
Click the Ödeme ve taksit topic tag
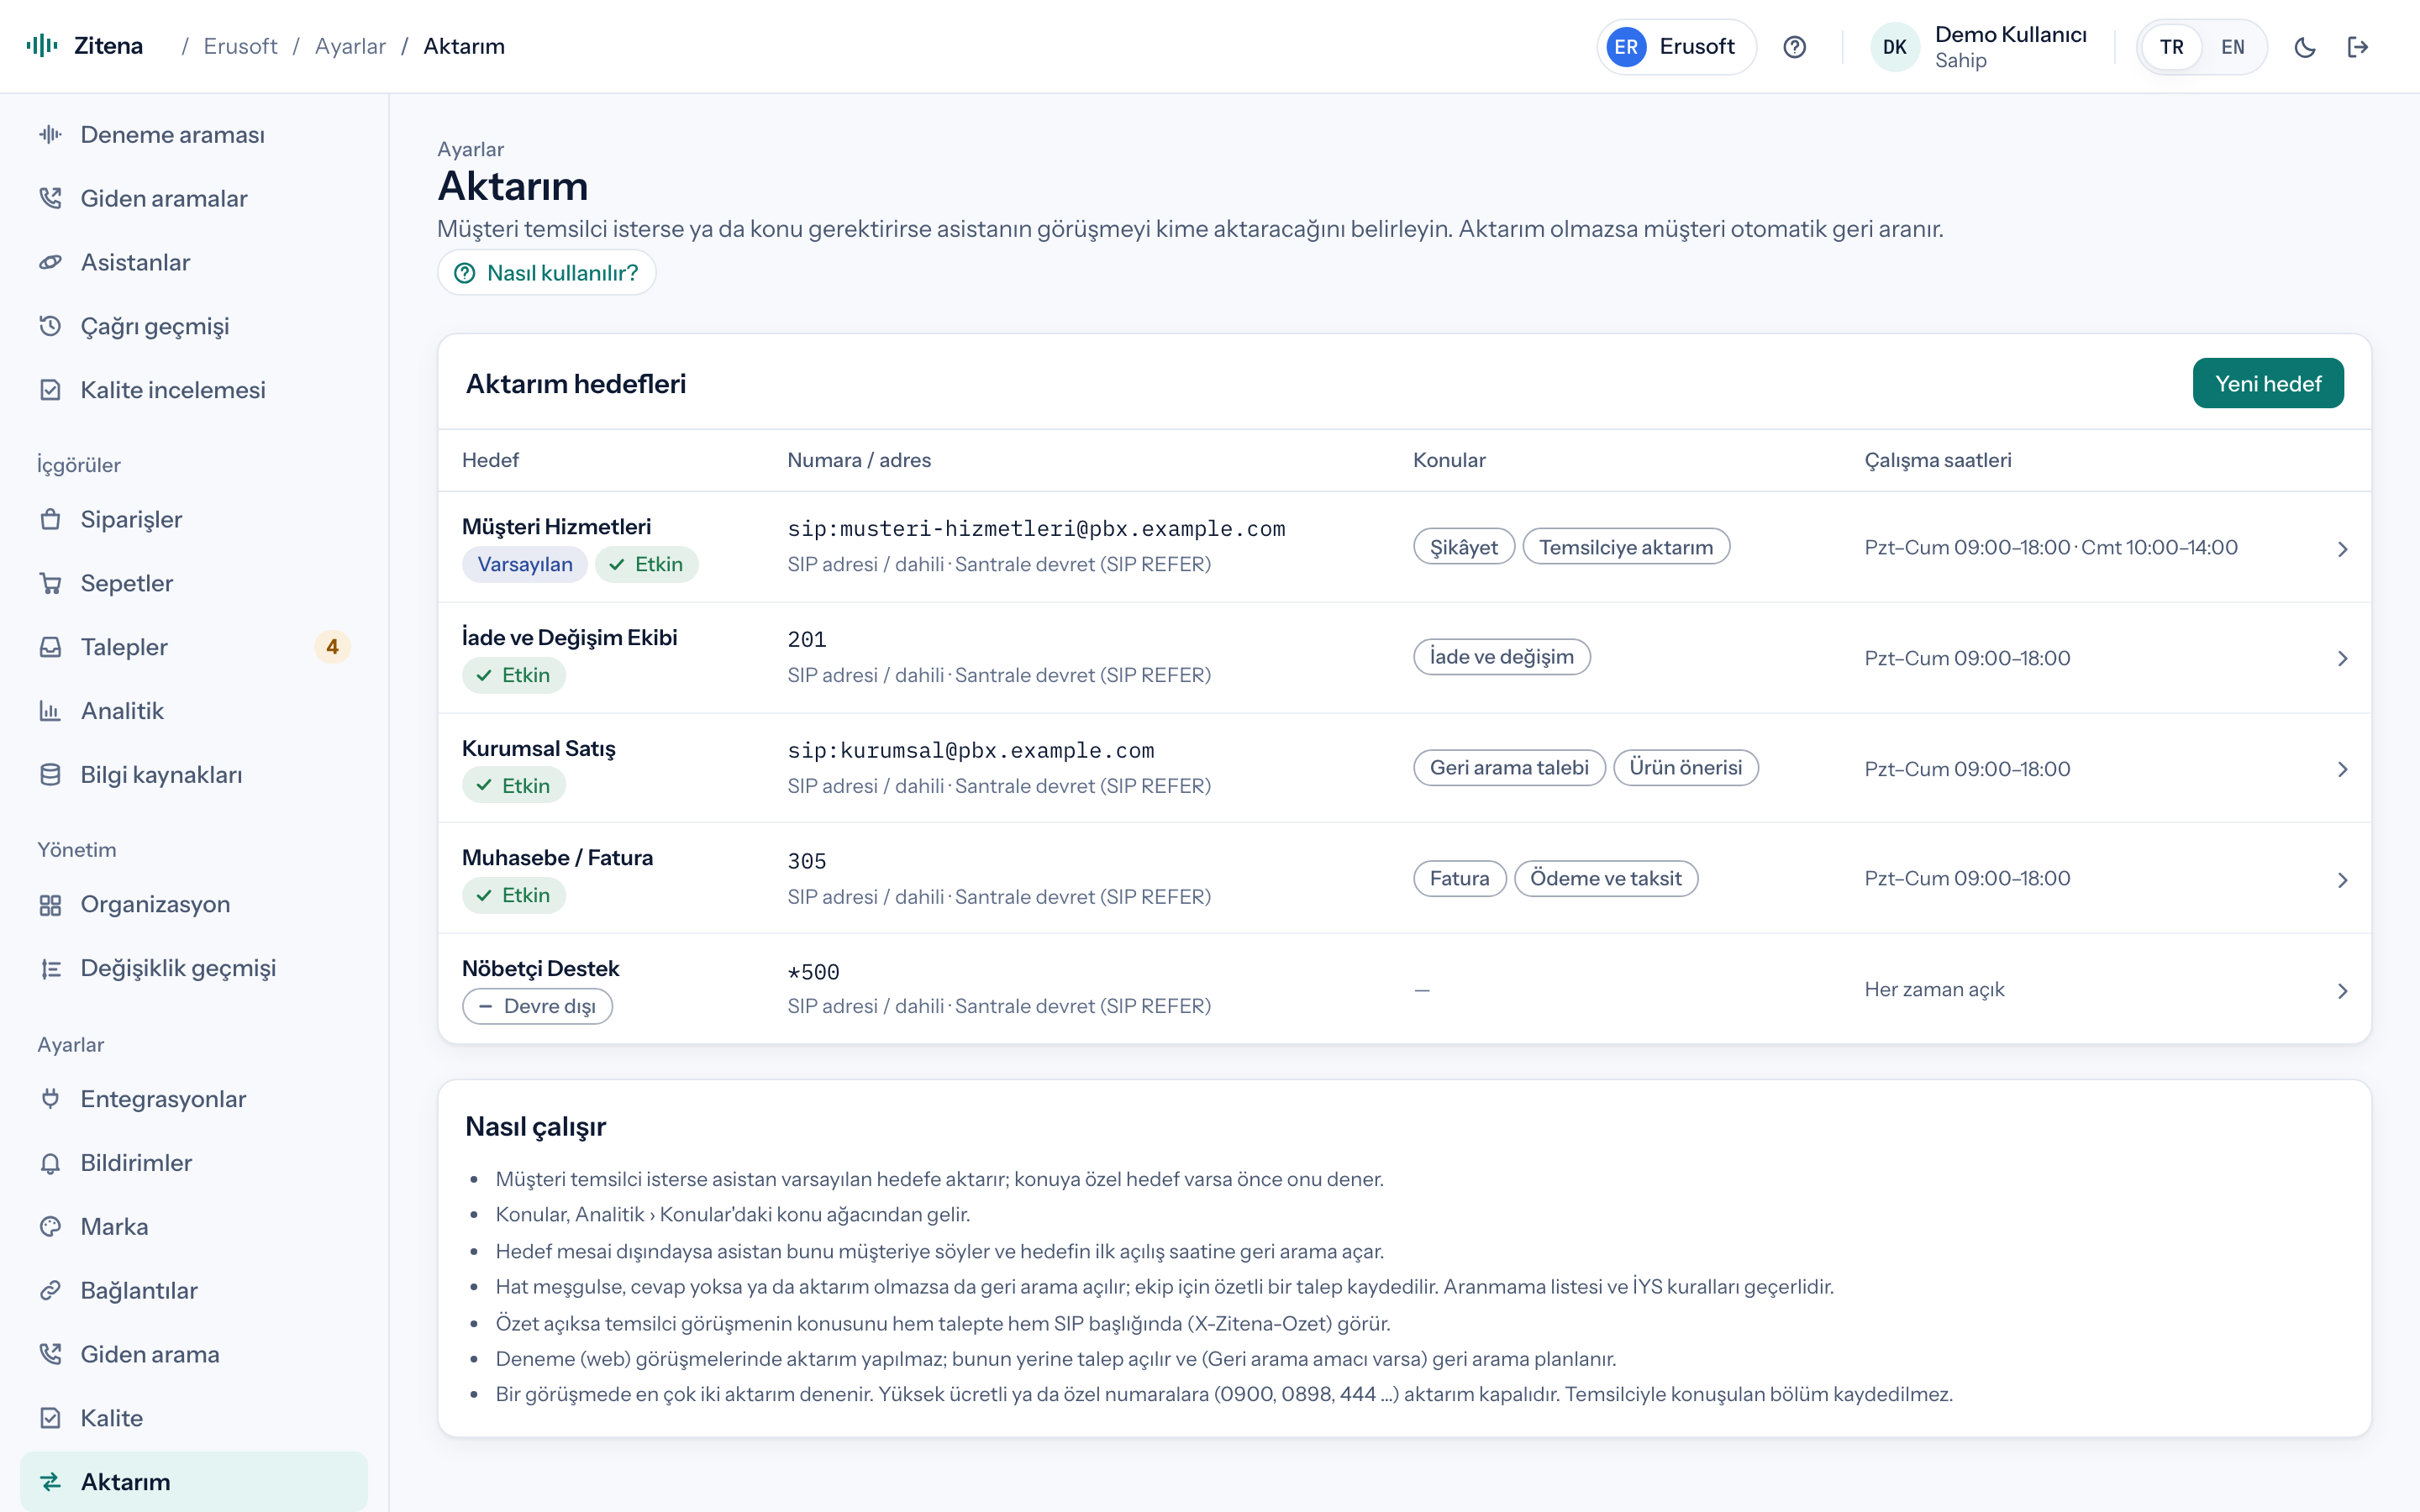click(1605, 878)
